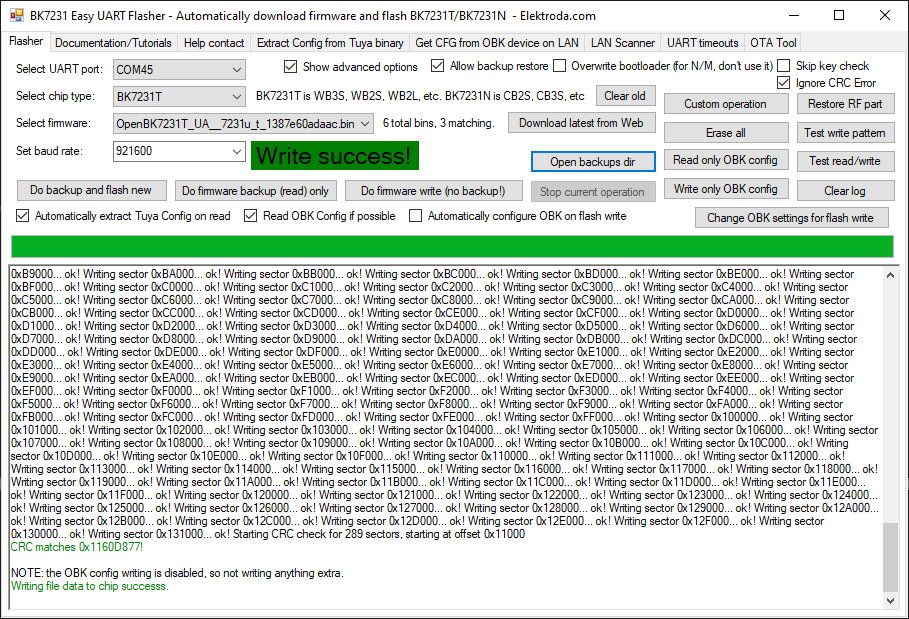The height and width of the screenshot is (619, 909).
Task: Click Download latest from Web
Action: (581, 123)
